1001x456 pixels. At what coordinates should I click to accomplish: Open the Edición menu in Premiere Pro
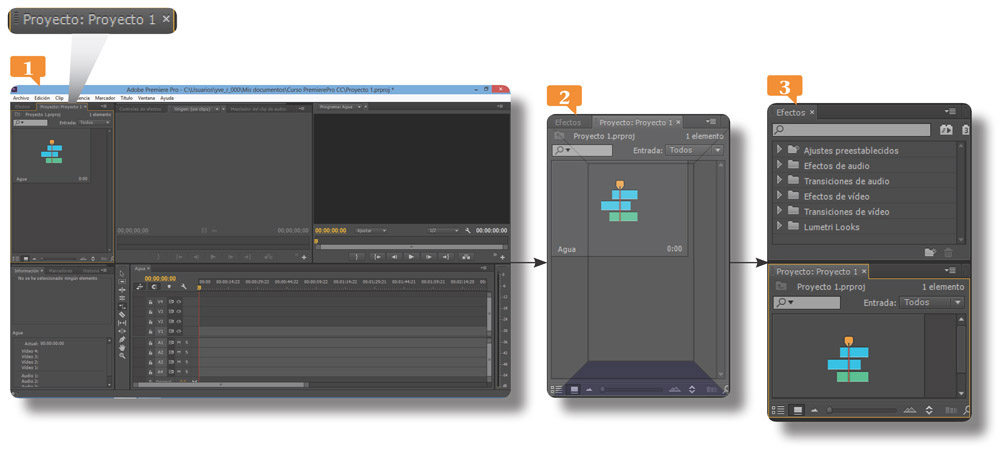(42, 98)
